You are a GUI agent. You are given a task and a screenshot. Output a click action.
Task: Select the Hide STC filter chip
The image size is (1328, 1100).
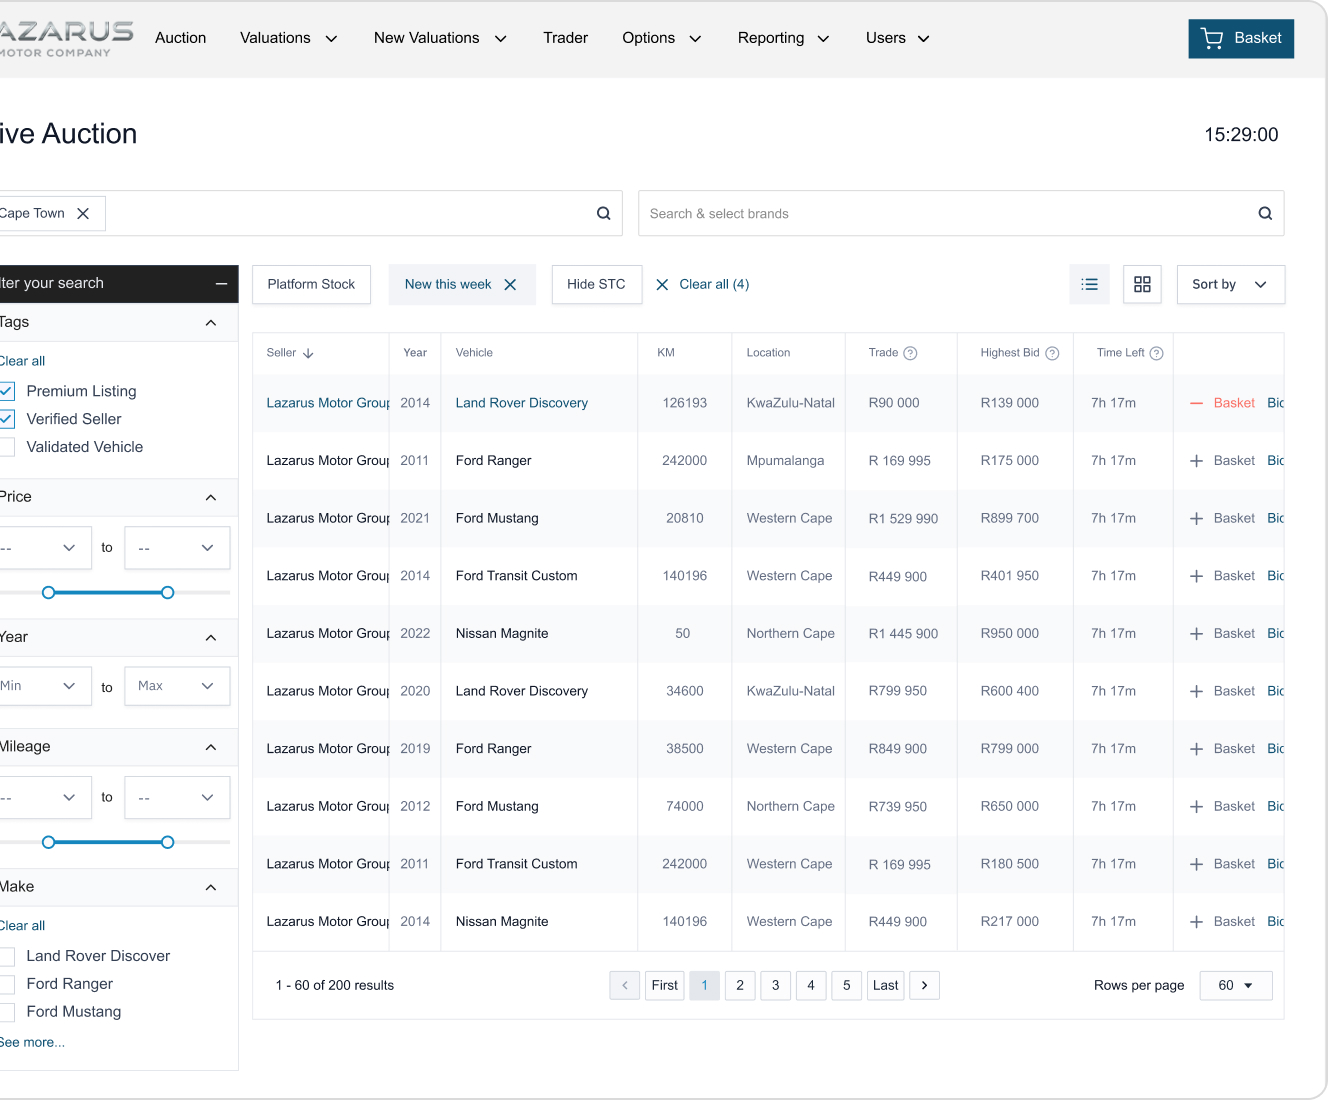coord(596,284)
